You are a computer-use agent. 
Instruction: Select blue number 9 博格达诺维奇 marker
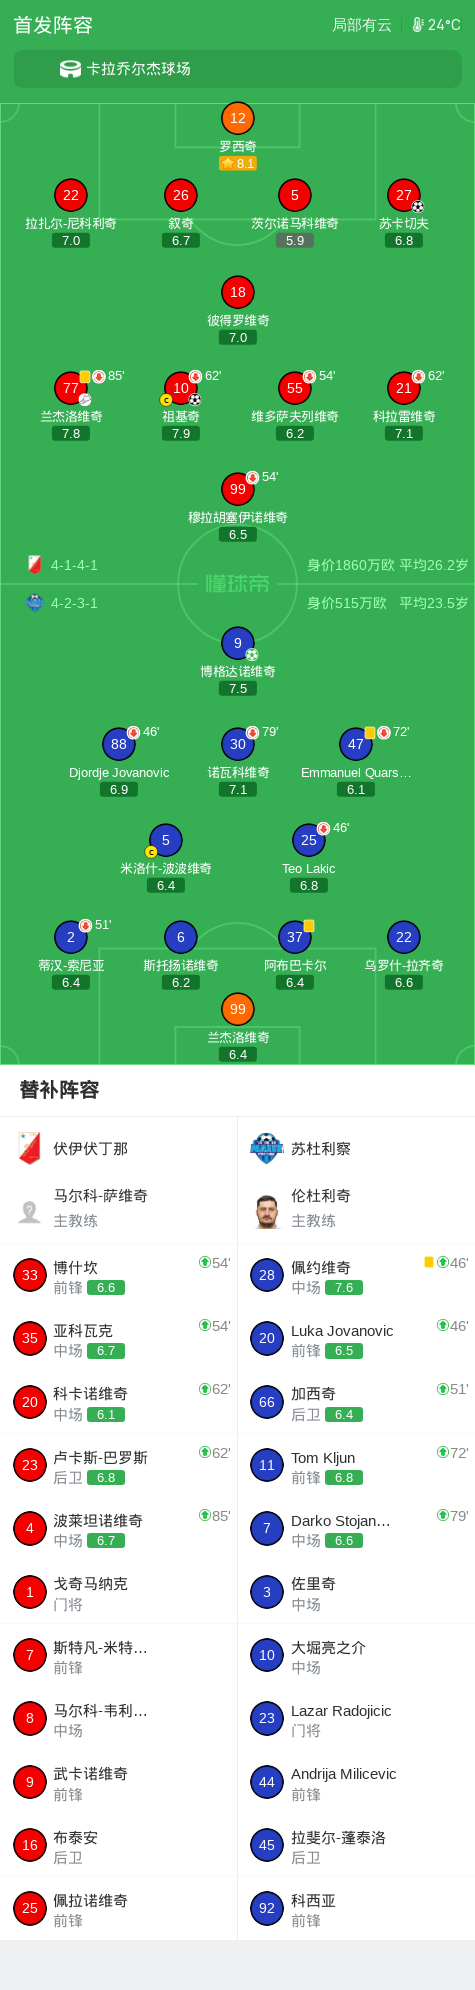[x=238, y=643]
